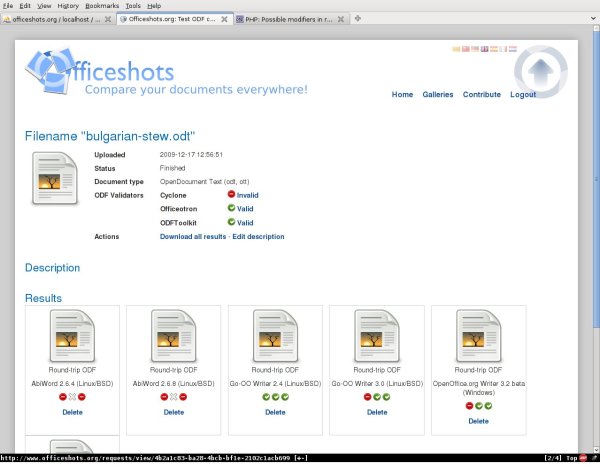Close the 'Officeshots.org: Test ODF' tab
The width and height of the screenshot is (600, 471).
tap(224, 19)
